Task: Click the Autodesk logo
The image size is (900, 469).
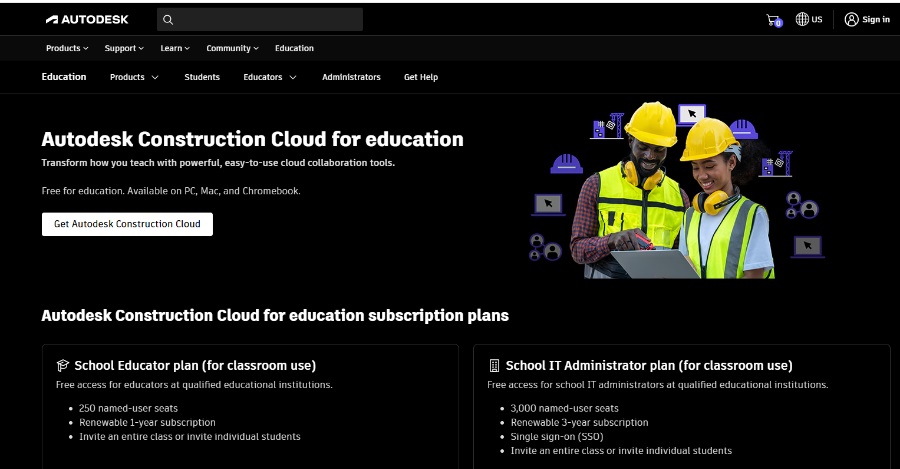Action: point(87,20)
